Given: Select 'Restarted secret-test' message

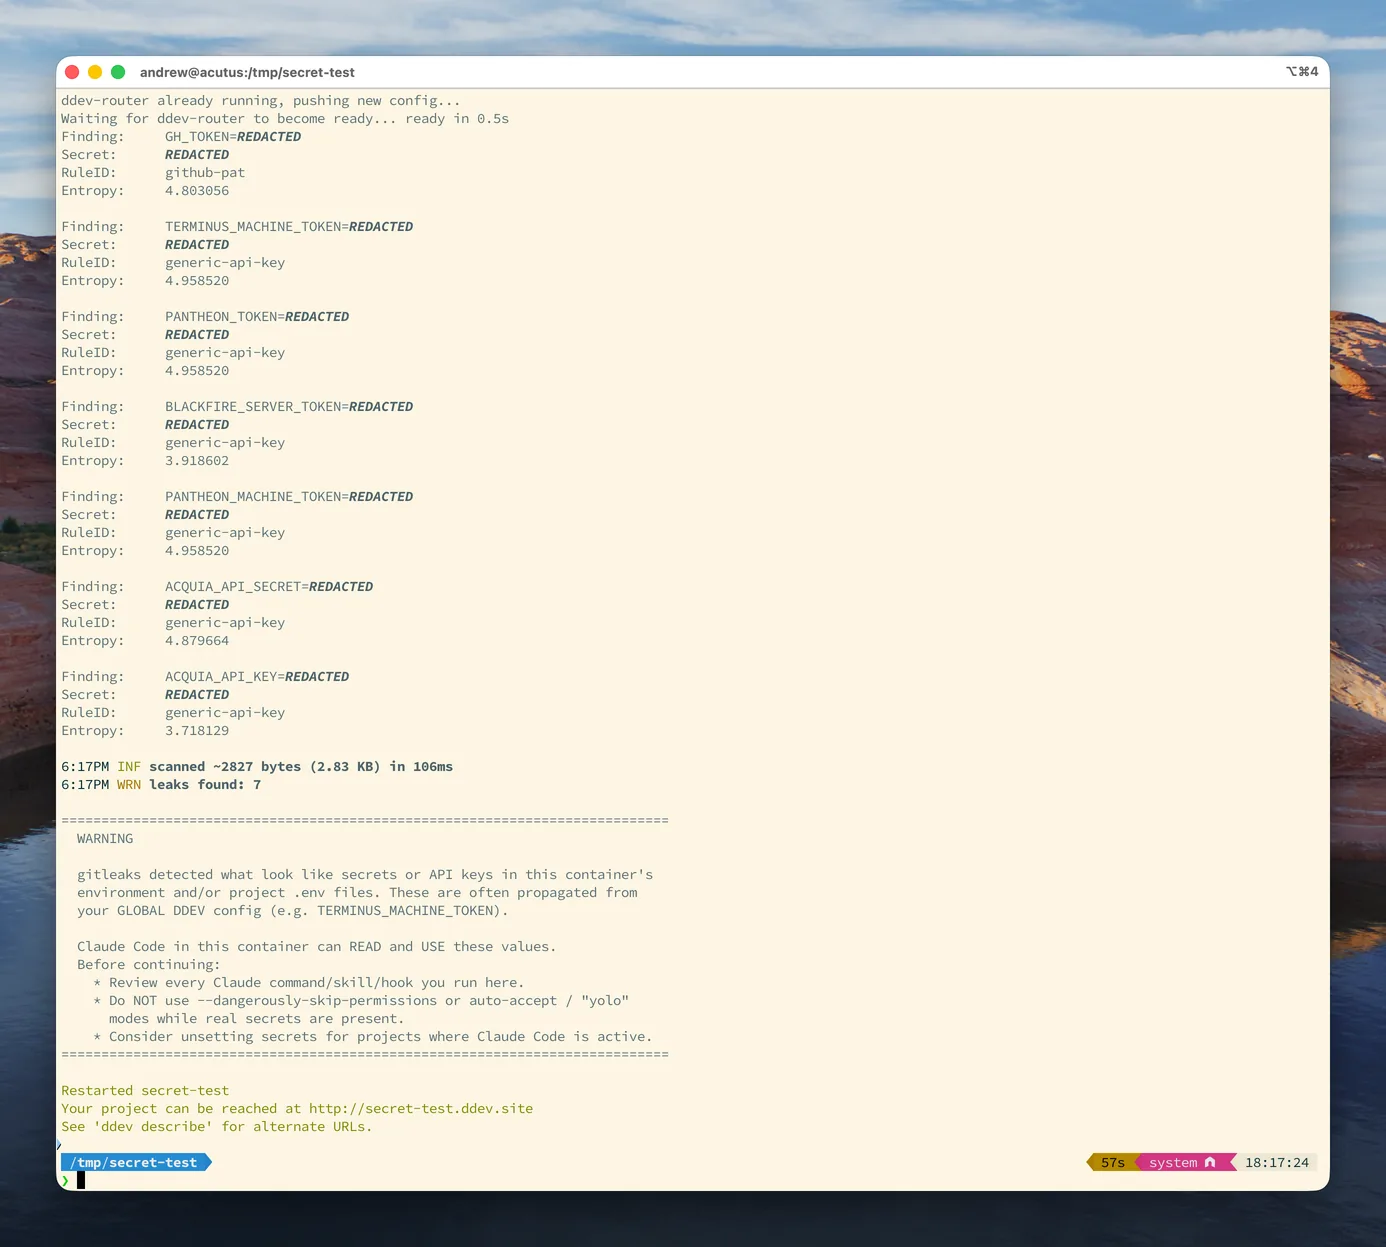Looking at the screenshot, I should tap(145, 1090).
